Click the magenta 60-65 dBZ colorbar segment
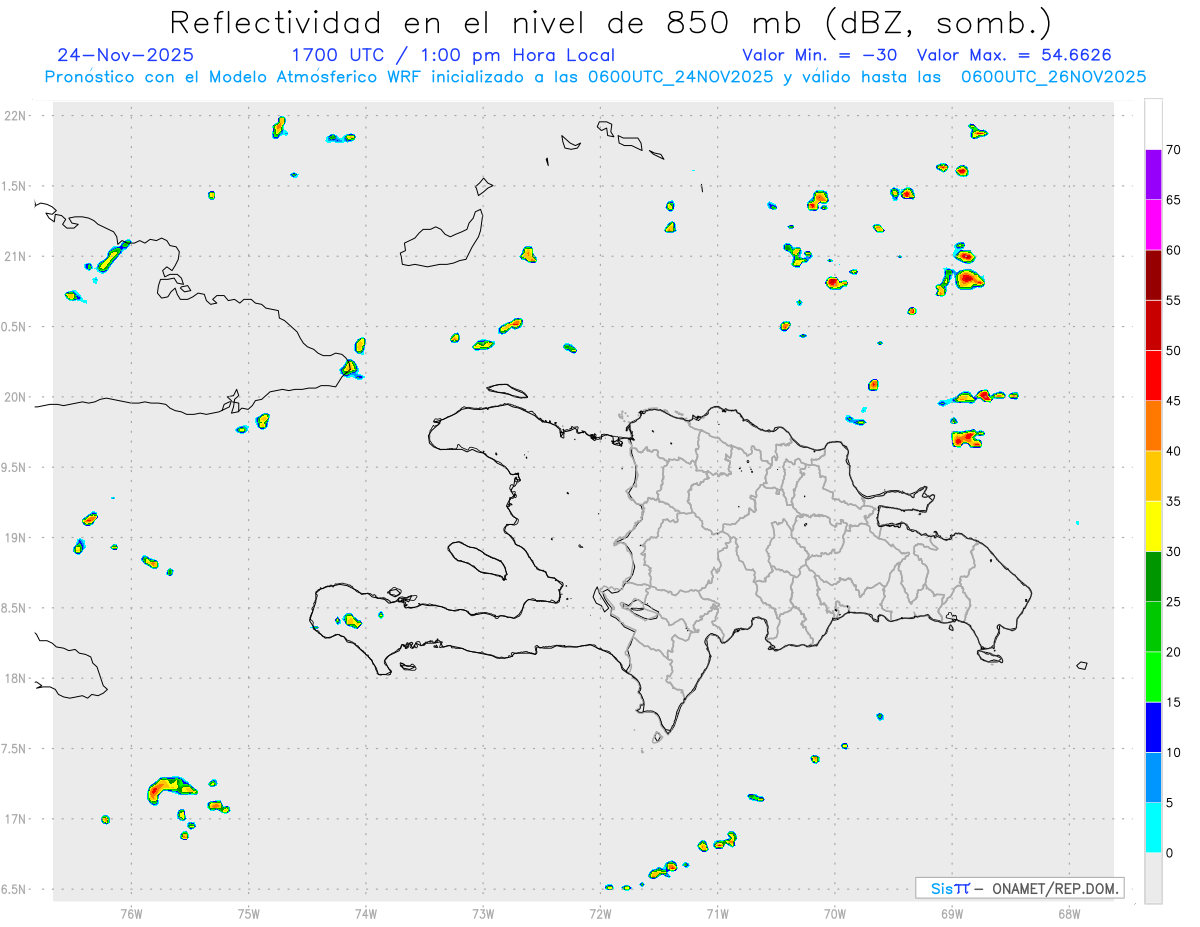This screenshot has width=1200, height=927. point(1153,225)
